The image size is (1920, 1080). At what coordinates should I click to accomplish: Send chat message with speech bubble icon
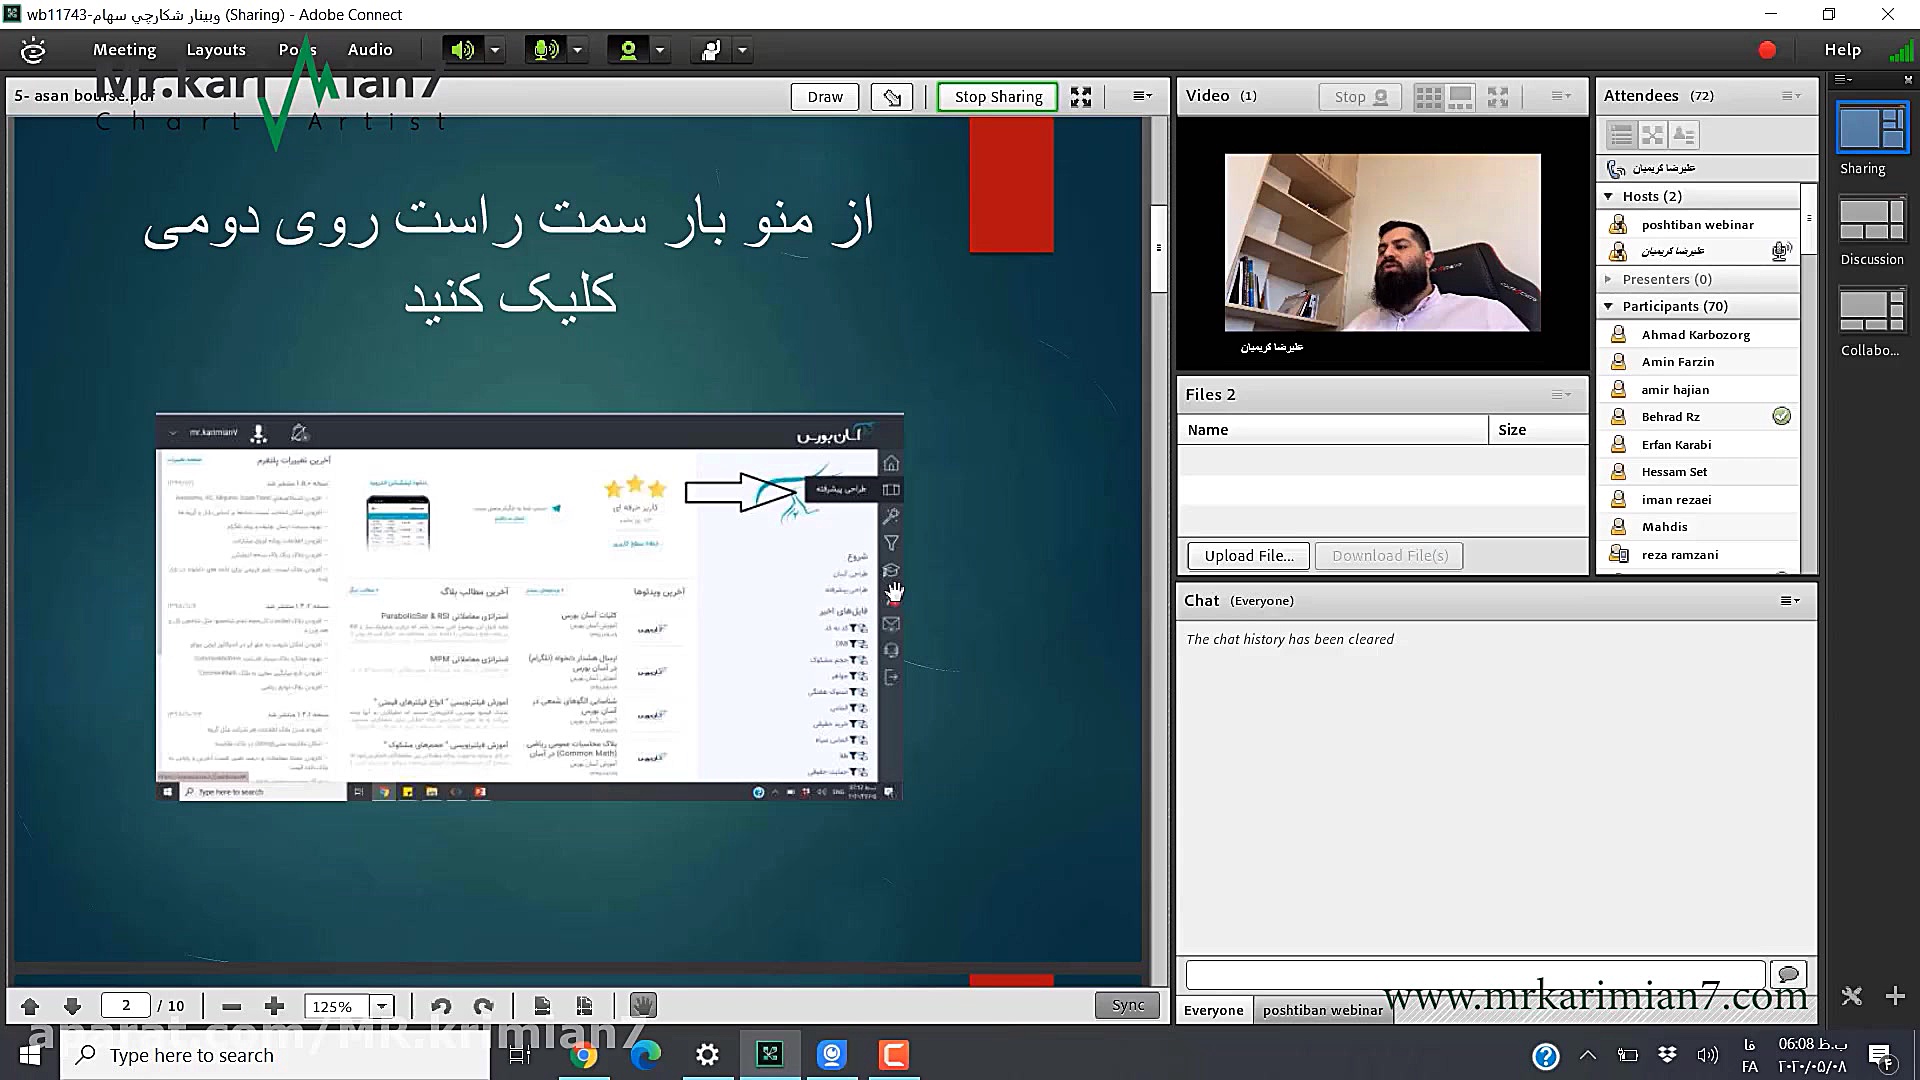coord(1788,974)
